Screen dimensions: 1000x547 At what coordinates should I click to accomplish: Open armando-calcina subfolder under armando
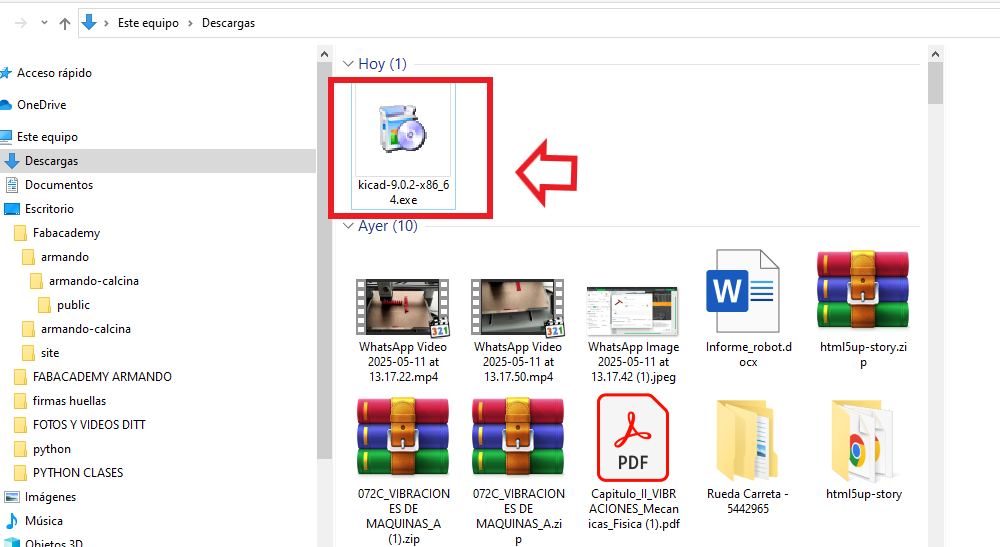click(x=94, y=281)
